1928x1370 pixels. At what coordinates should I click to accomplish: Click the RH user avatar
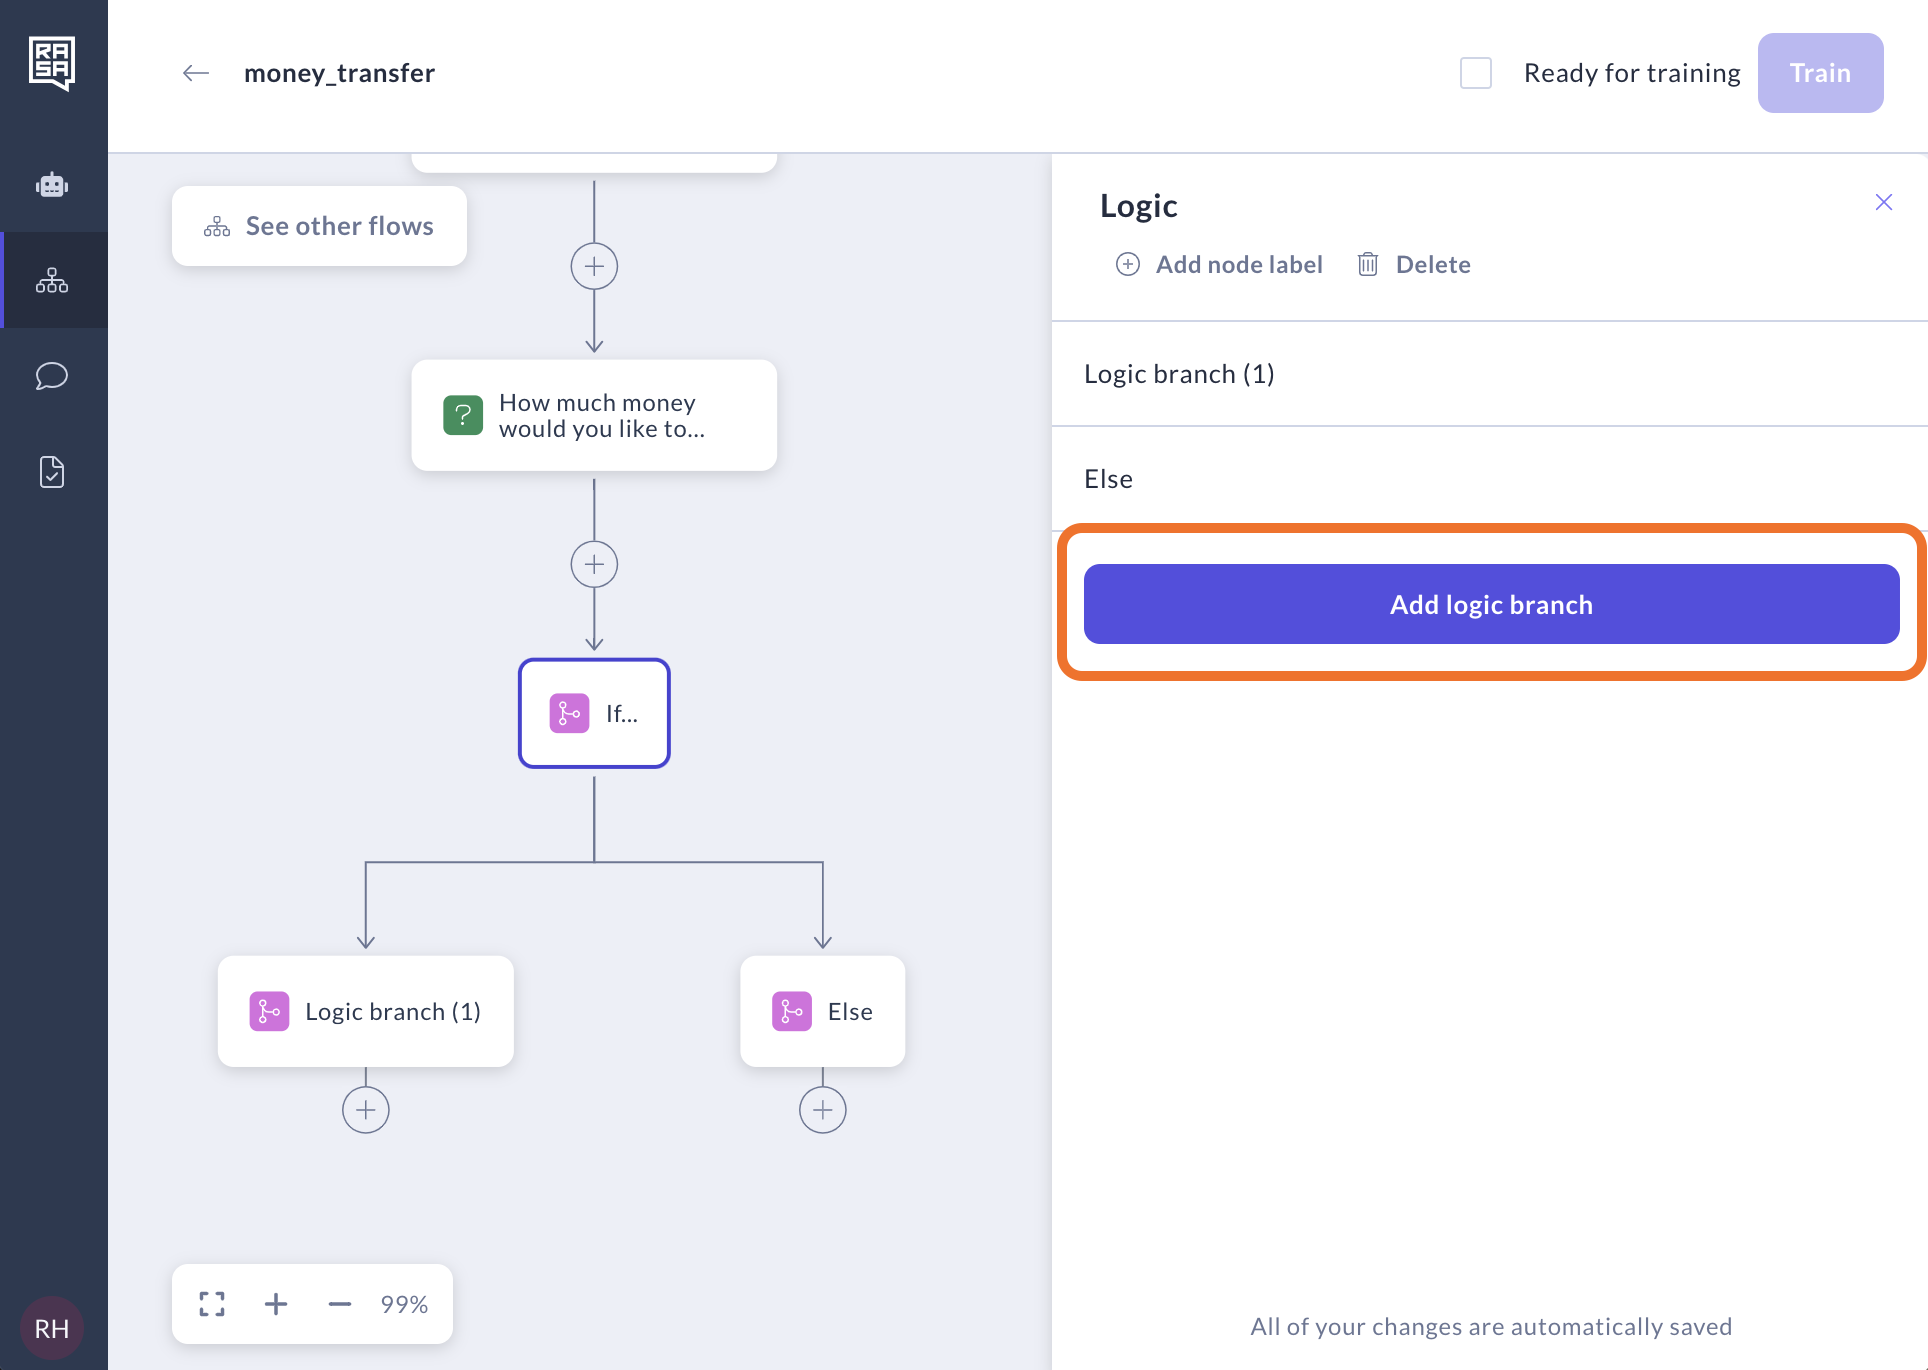(x=52, y=1328)
